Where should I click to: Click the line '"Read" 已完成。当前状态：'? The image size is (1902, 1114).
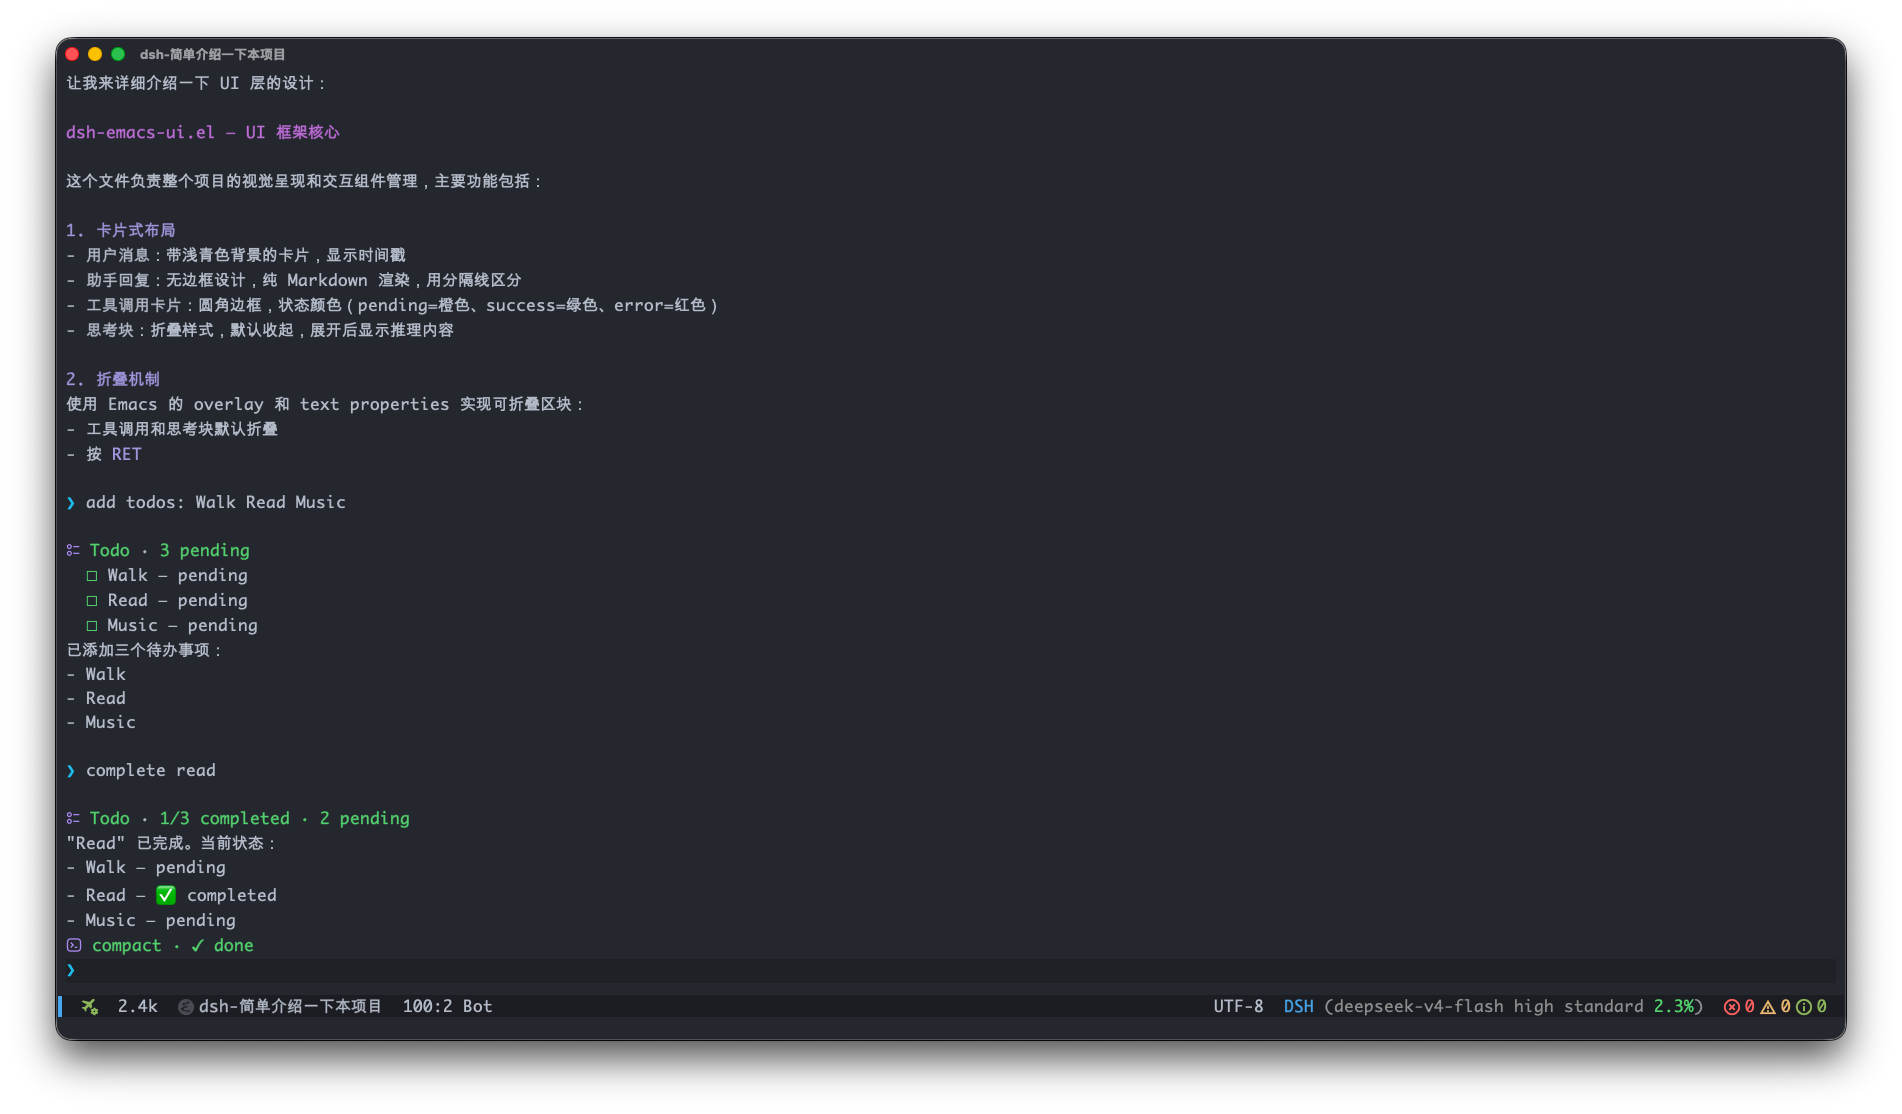click(x=171, y=843)
